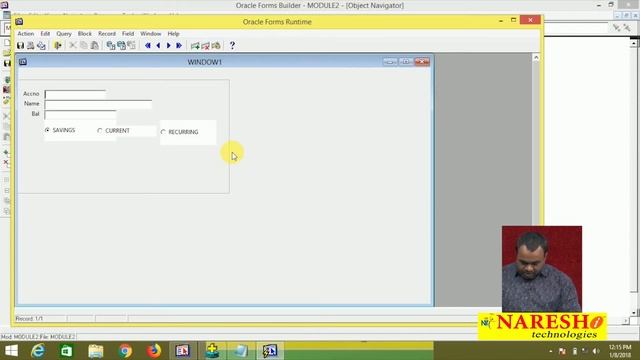Click the Remove Record toolbar icon

[206, 45]
